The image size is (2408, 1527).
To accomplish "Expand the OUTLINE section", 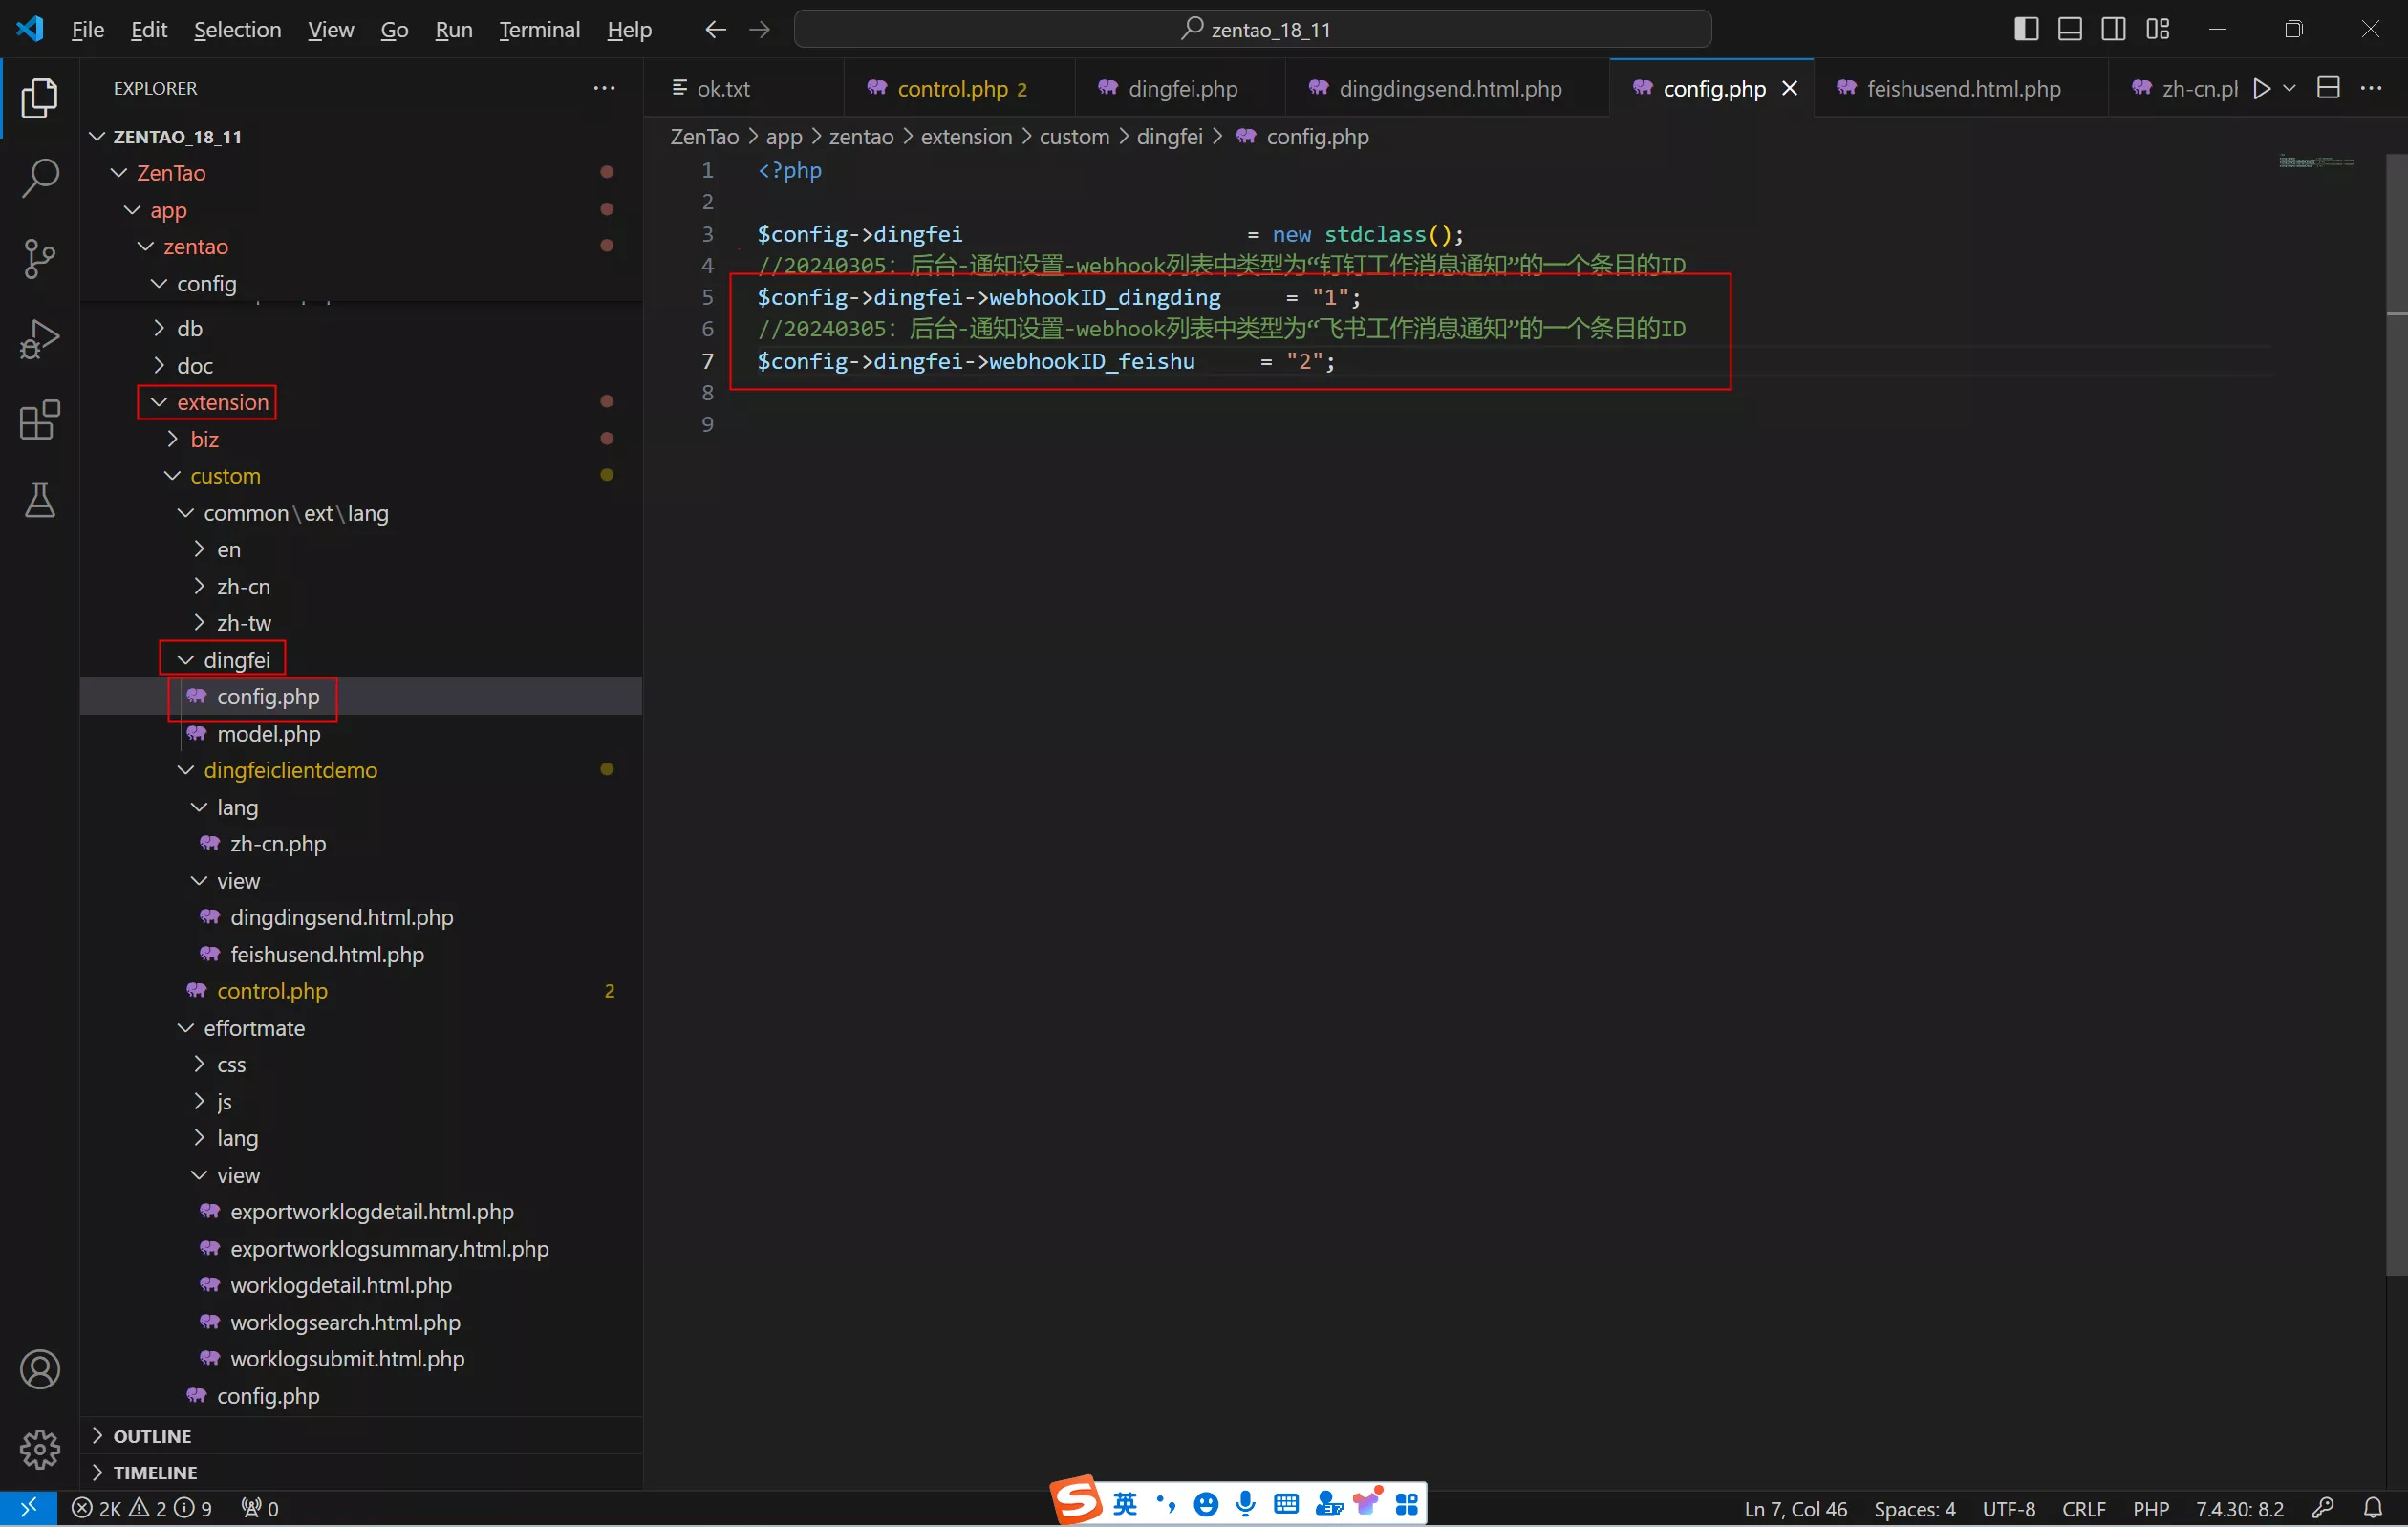I will 152,1436.
